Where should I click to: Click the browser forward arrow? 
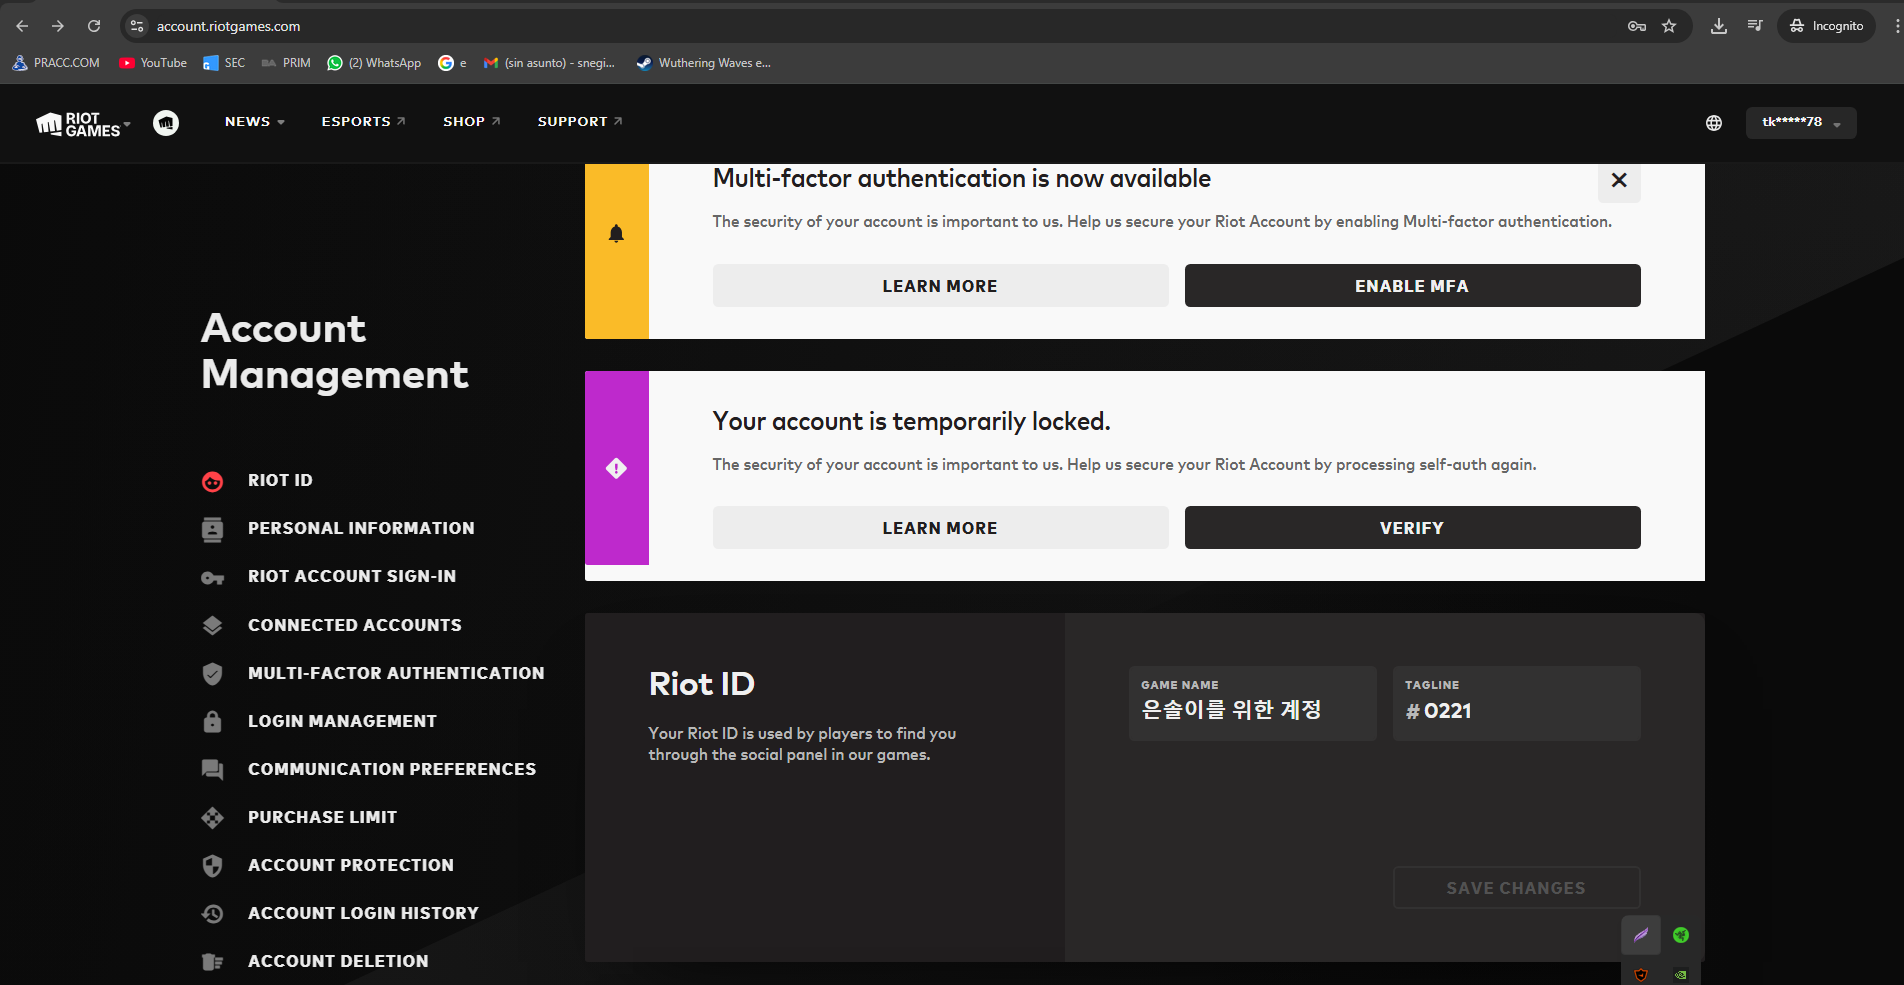pyautogui.click(x=58, y=26)
